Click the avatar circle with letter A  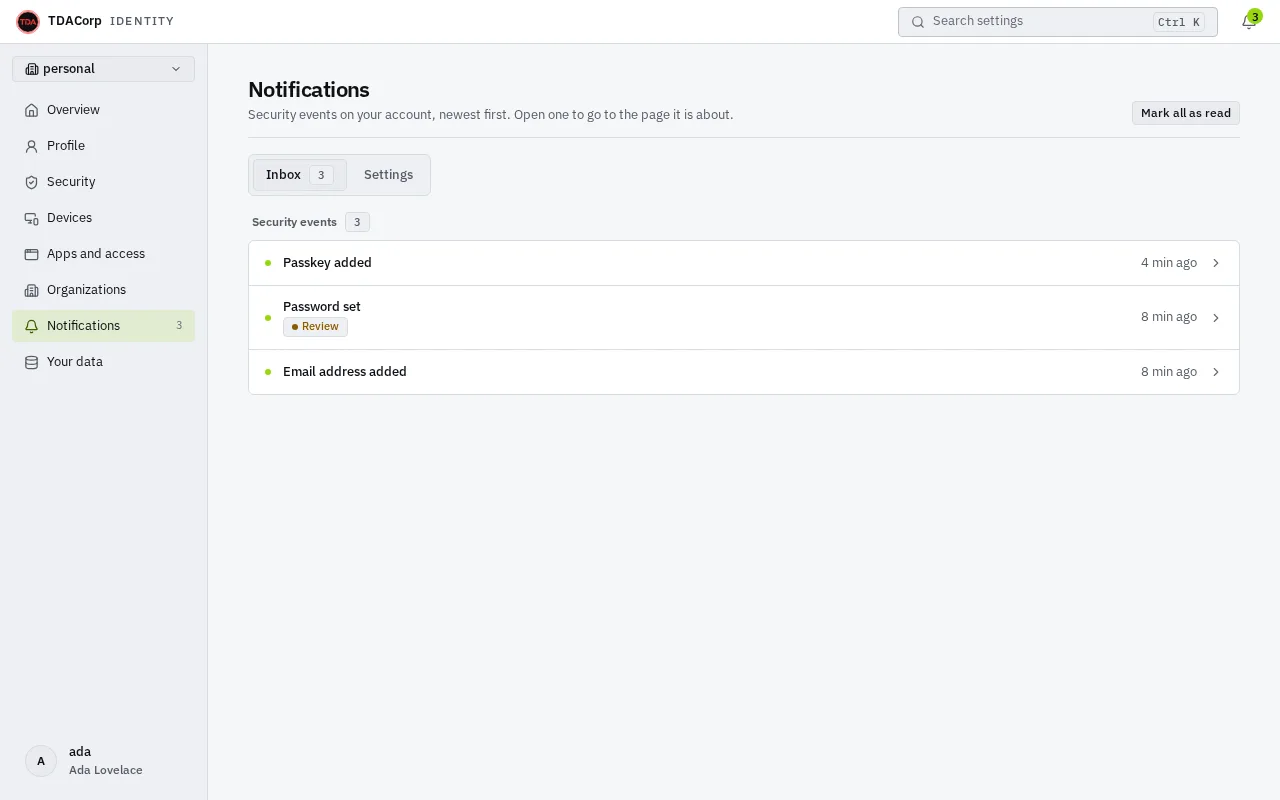click(41, 761)
